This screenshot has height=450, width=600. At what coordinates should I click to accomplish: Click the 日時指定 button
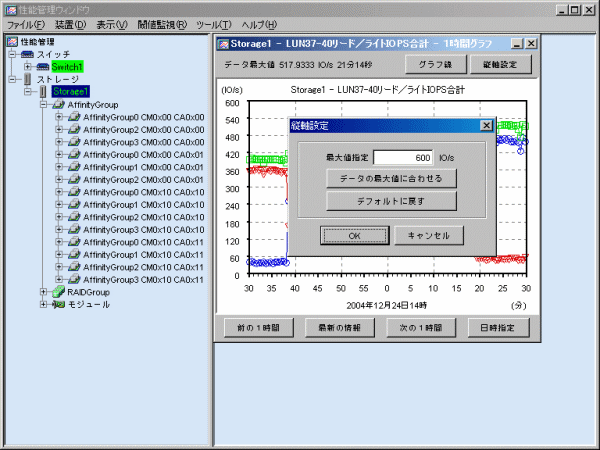498,328
